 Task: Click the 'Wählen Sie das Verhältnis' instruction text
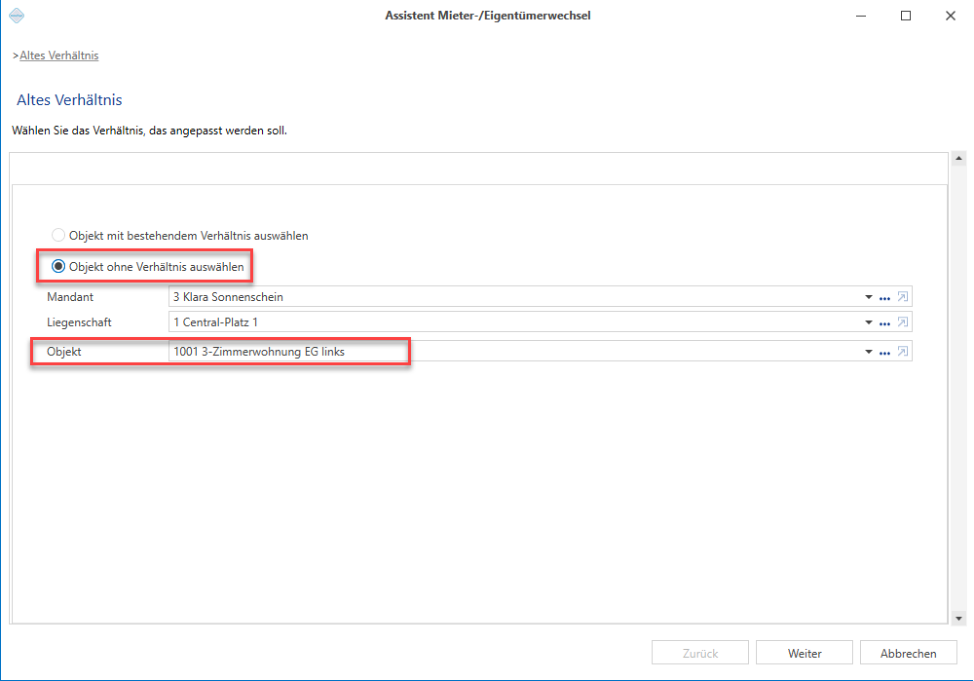[x=150, y=130]
